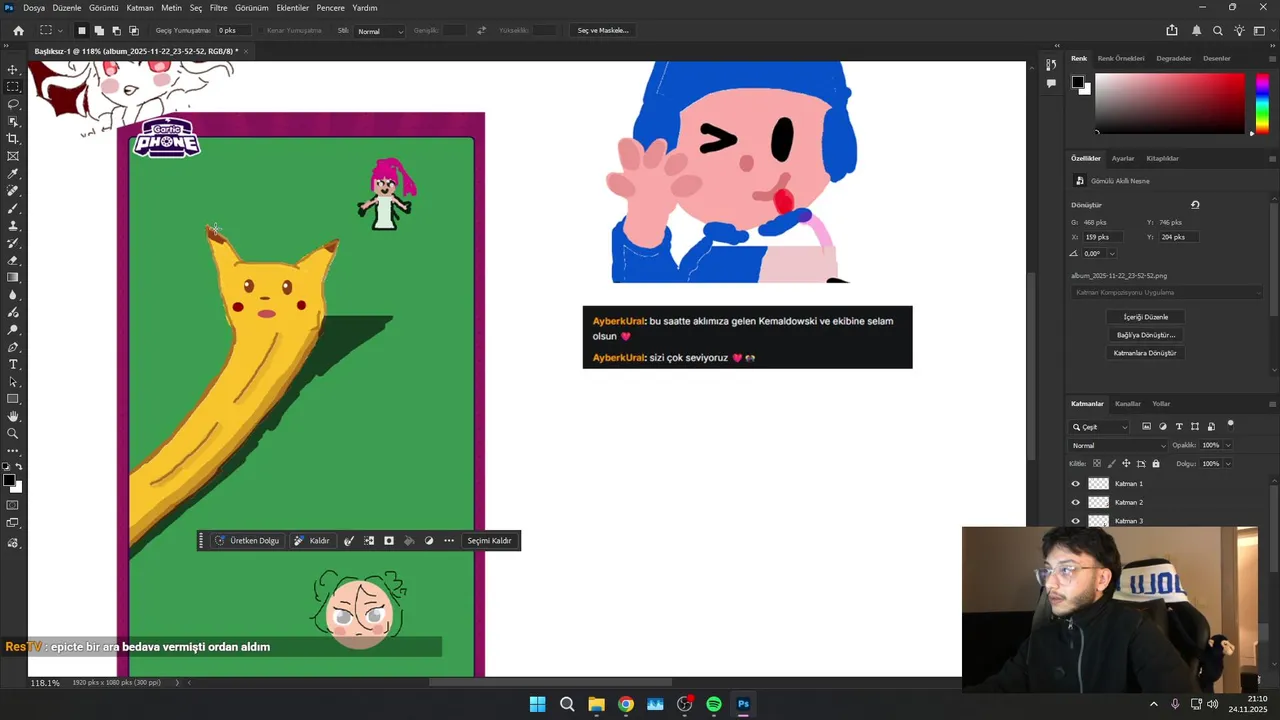Choose Add to selection mode icon
This screenshot has height=720, width=1280.
pos(99,31)
